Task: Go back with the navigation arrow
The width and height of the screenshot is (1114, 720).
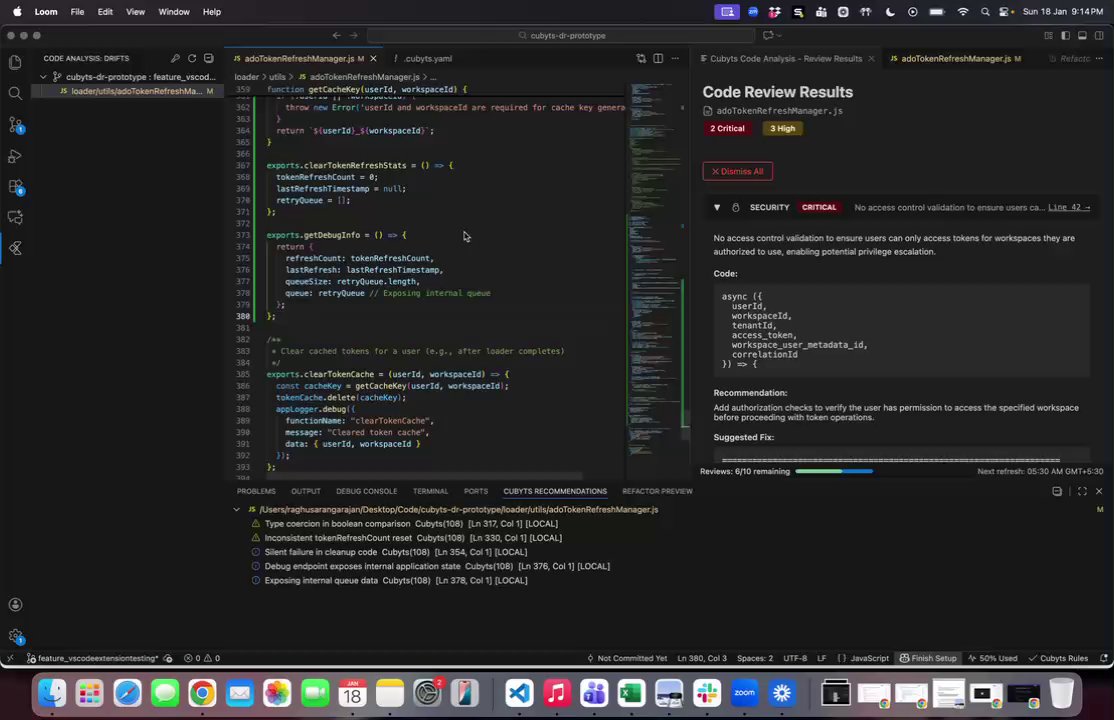Action: click(x=337, y=35)
